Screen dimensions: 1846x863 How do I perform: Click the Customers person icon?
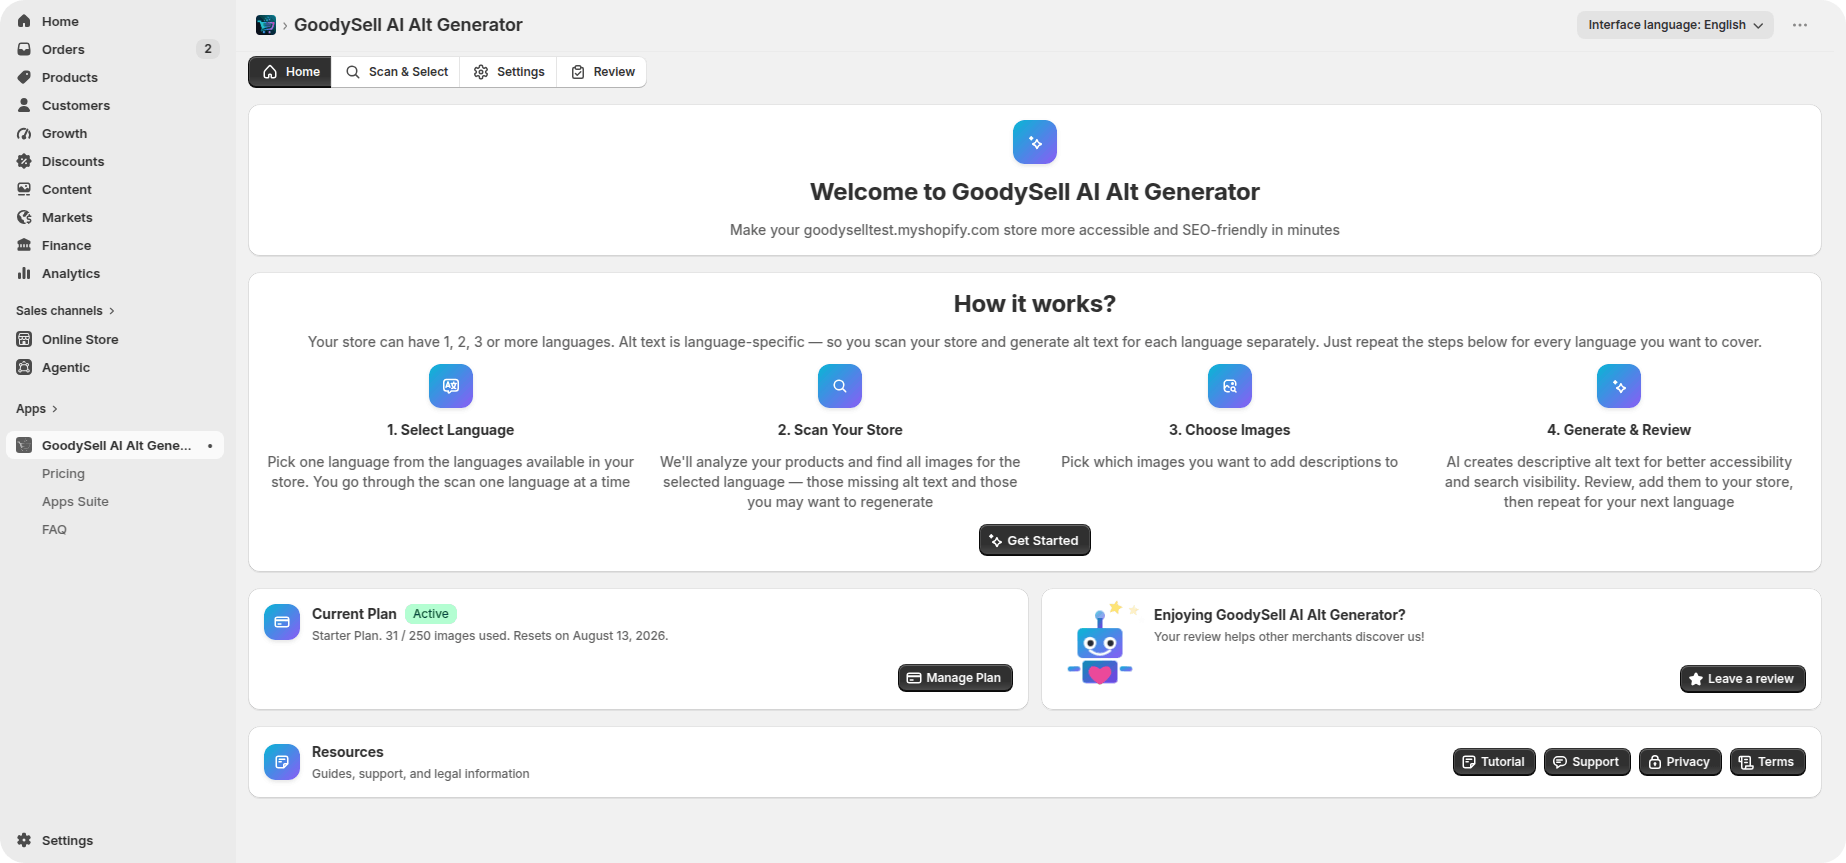pos(24,105)
